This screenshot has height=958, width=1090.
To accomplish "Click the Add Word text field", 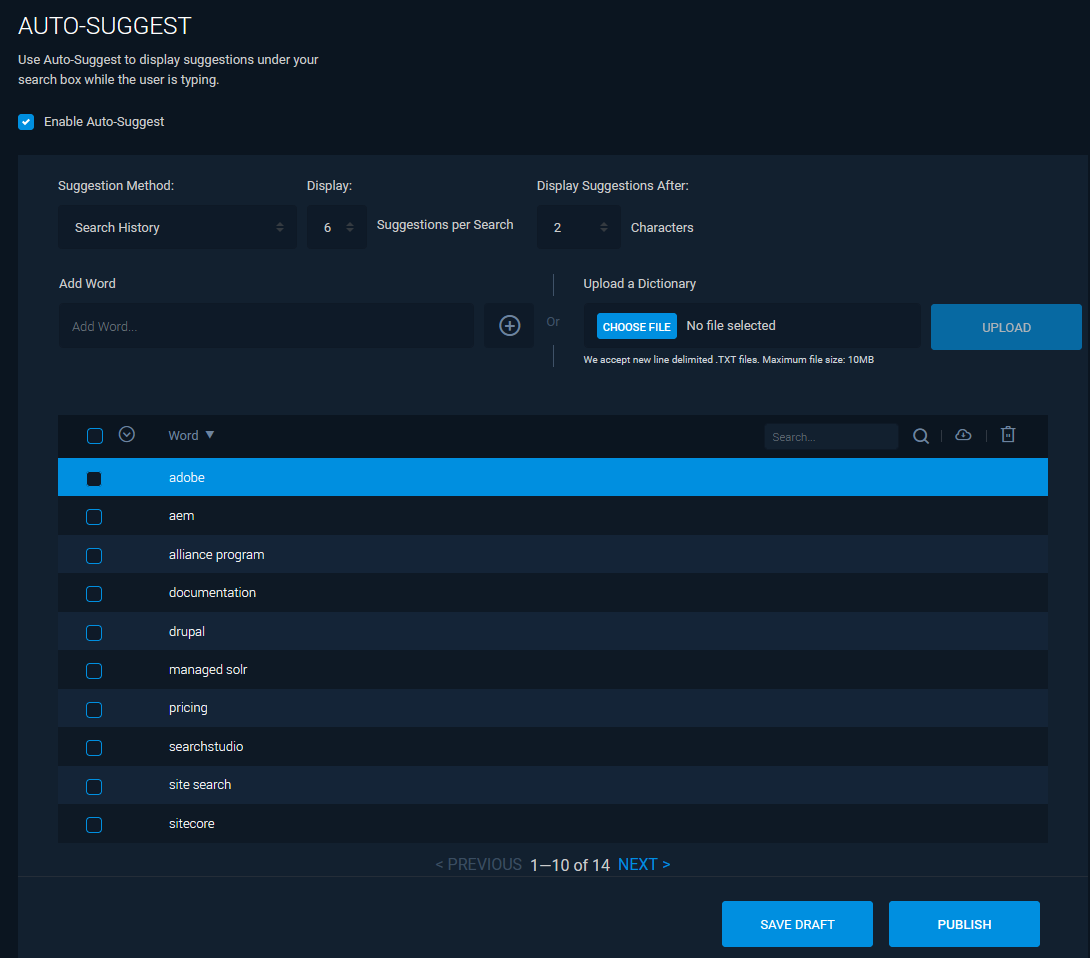I will point(265,325).
